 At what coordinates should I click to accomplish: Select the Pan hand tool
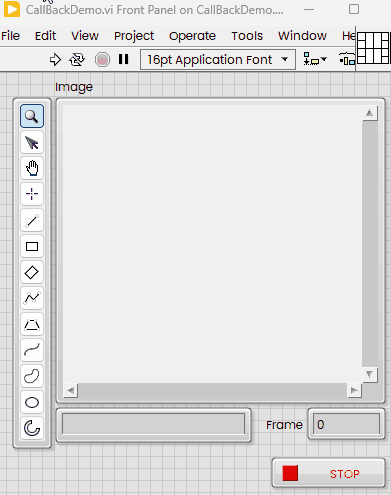pyautogui.click(x=32, y=168)
